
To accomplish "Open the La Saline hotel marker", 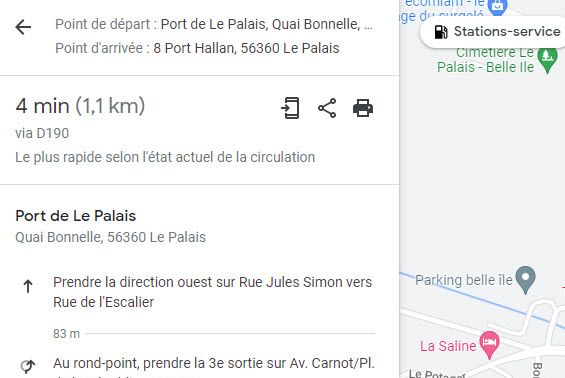I will coord(489,344).
